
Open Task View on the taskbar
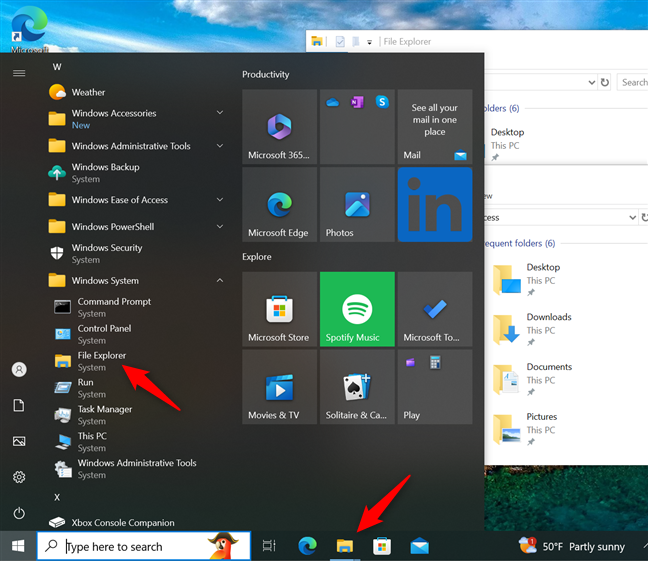(269, 546)
